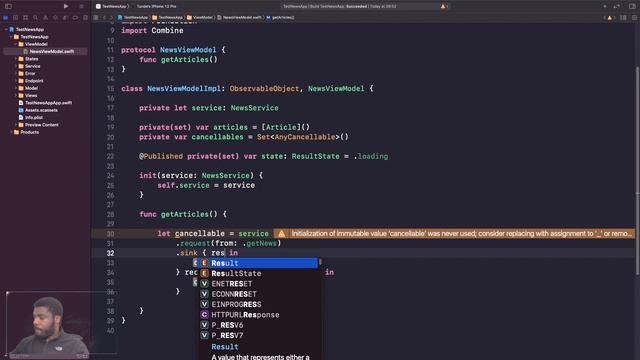640x360 pixels.
Task: Open the Issue navigator warning icon
Action: 45,18
